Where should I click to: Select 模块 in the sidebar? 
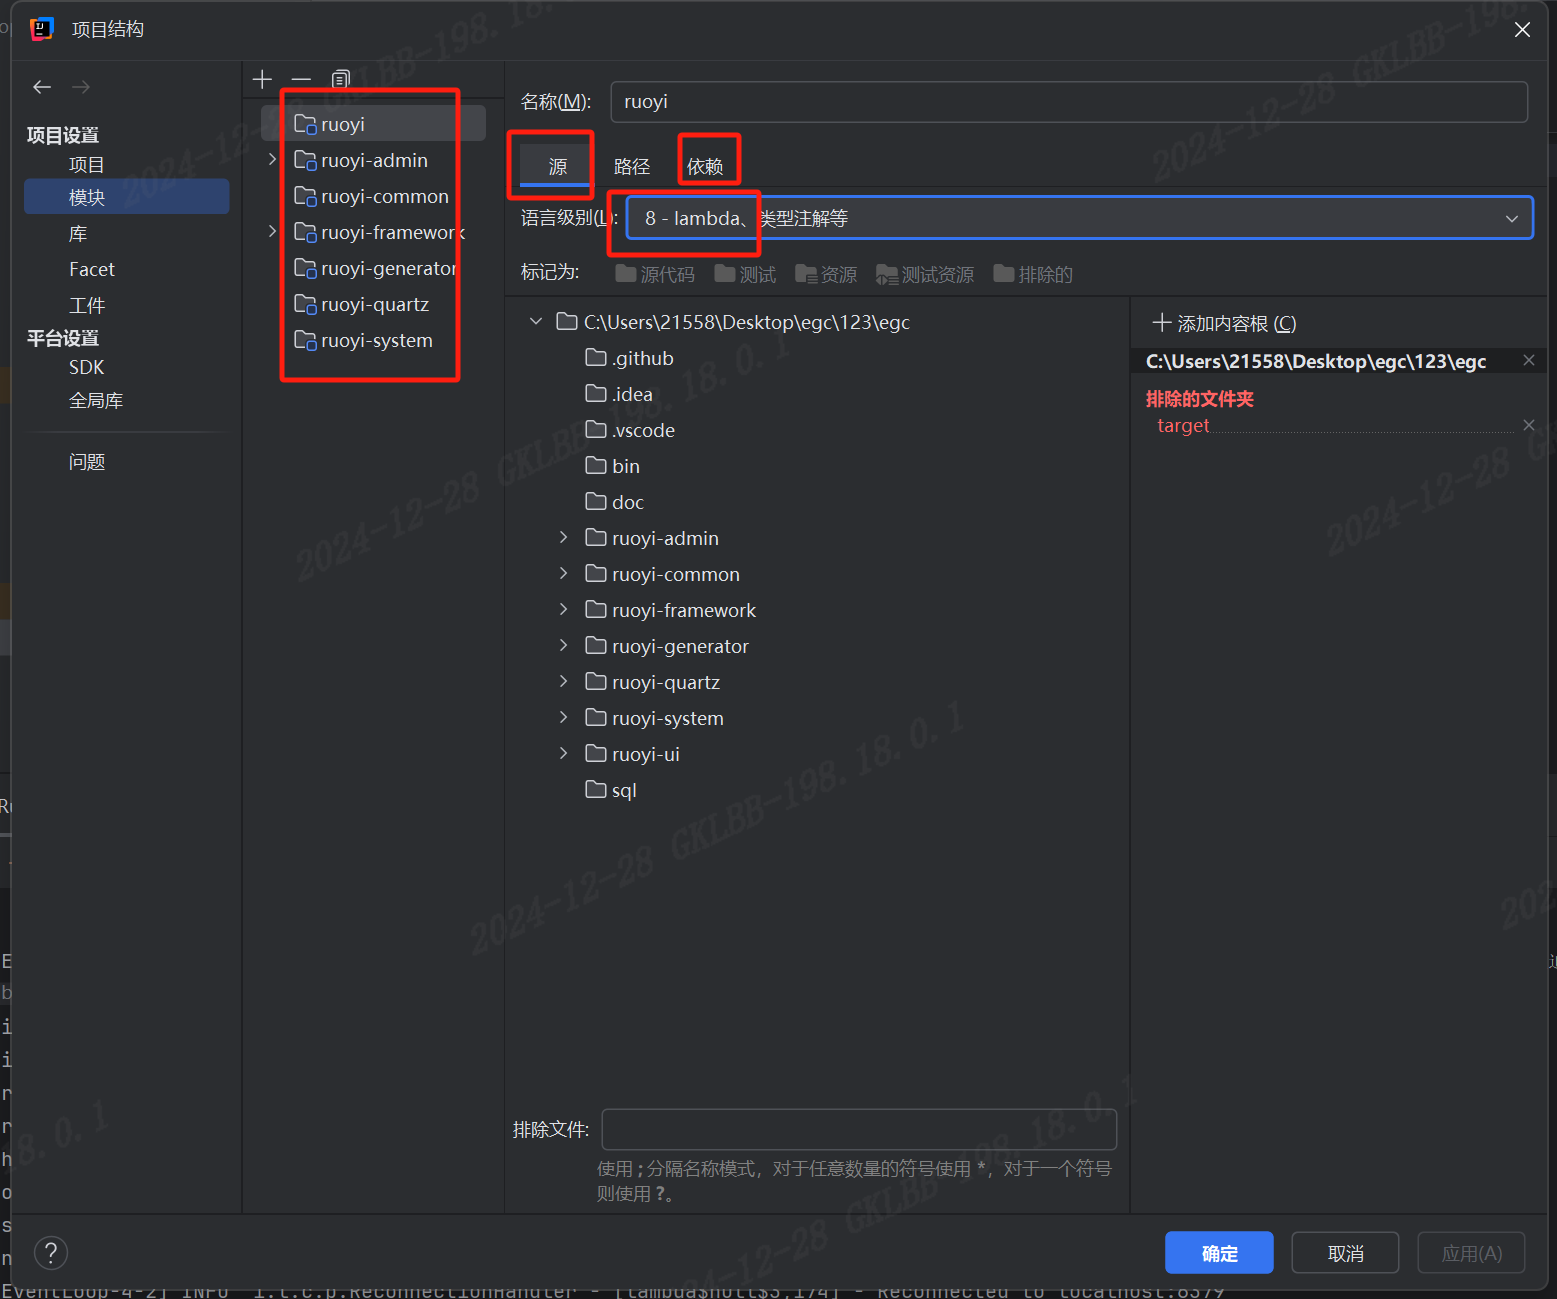click(x=126, y=196)
